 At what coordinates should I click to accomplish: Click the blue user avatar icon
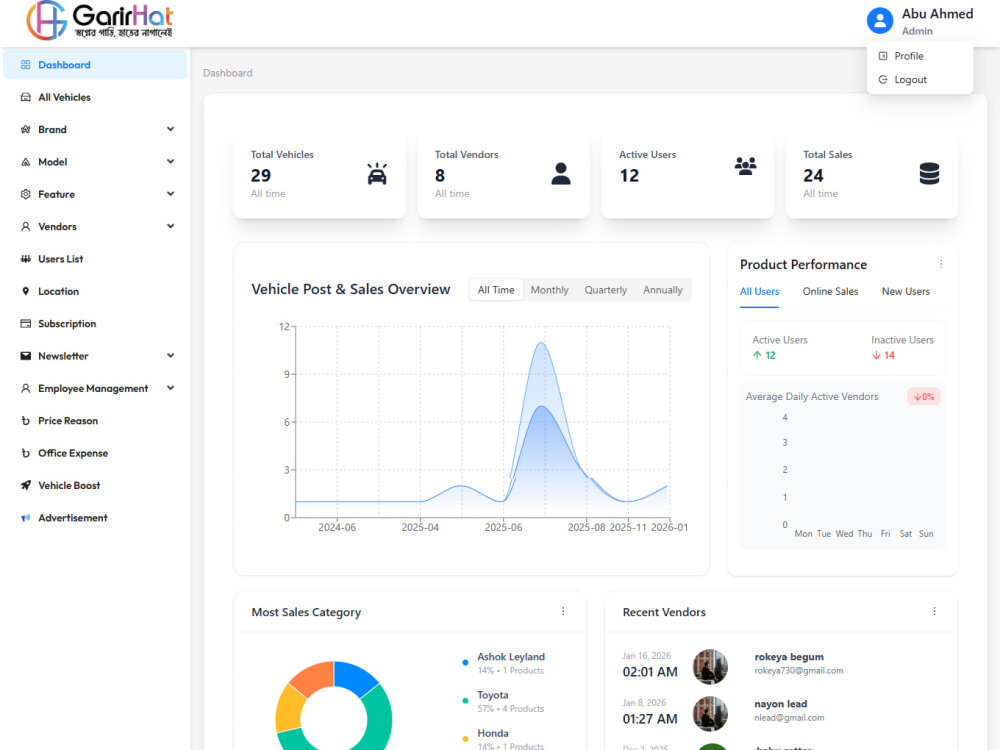879,20
